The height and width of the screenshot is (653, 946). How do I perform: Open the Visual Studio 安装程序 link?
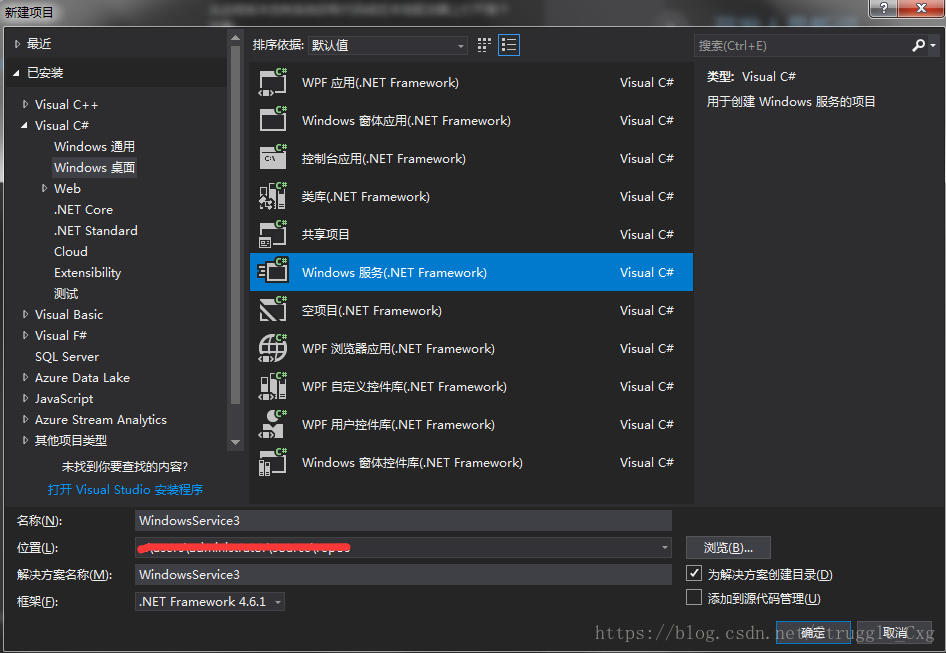[125, 489]
